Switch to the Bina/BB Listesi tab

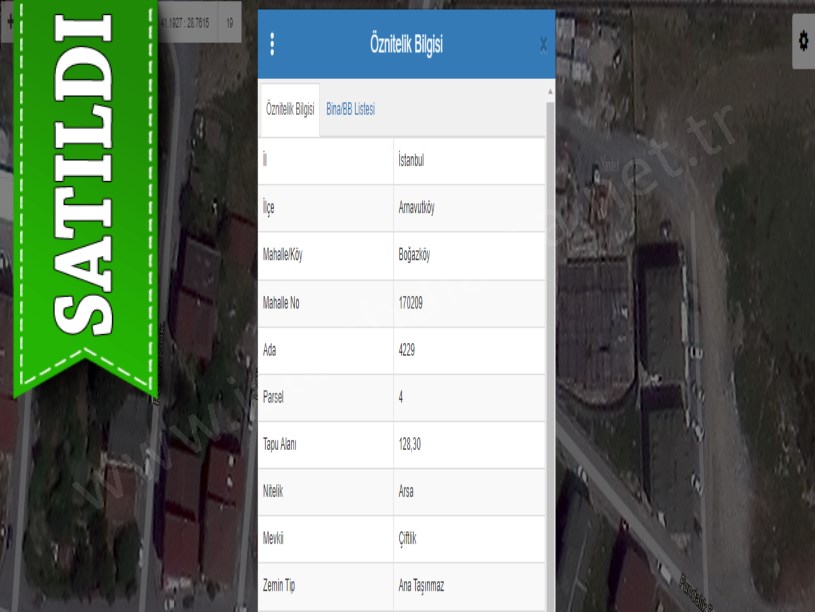click(350, 109)
